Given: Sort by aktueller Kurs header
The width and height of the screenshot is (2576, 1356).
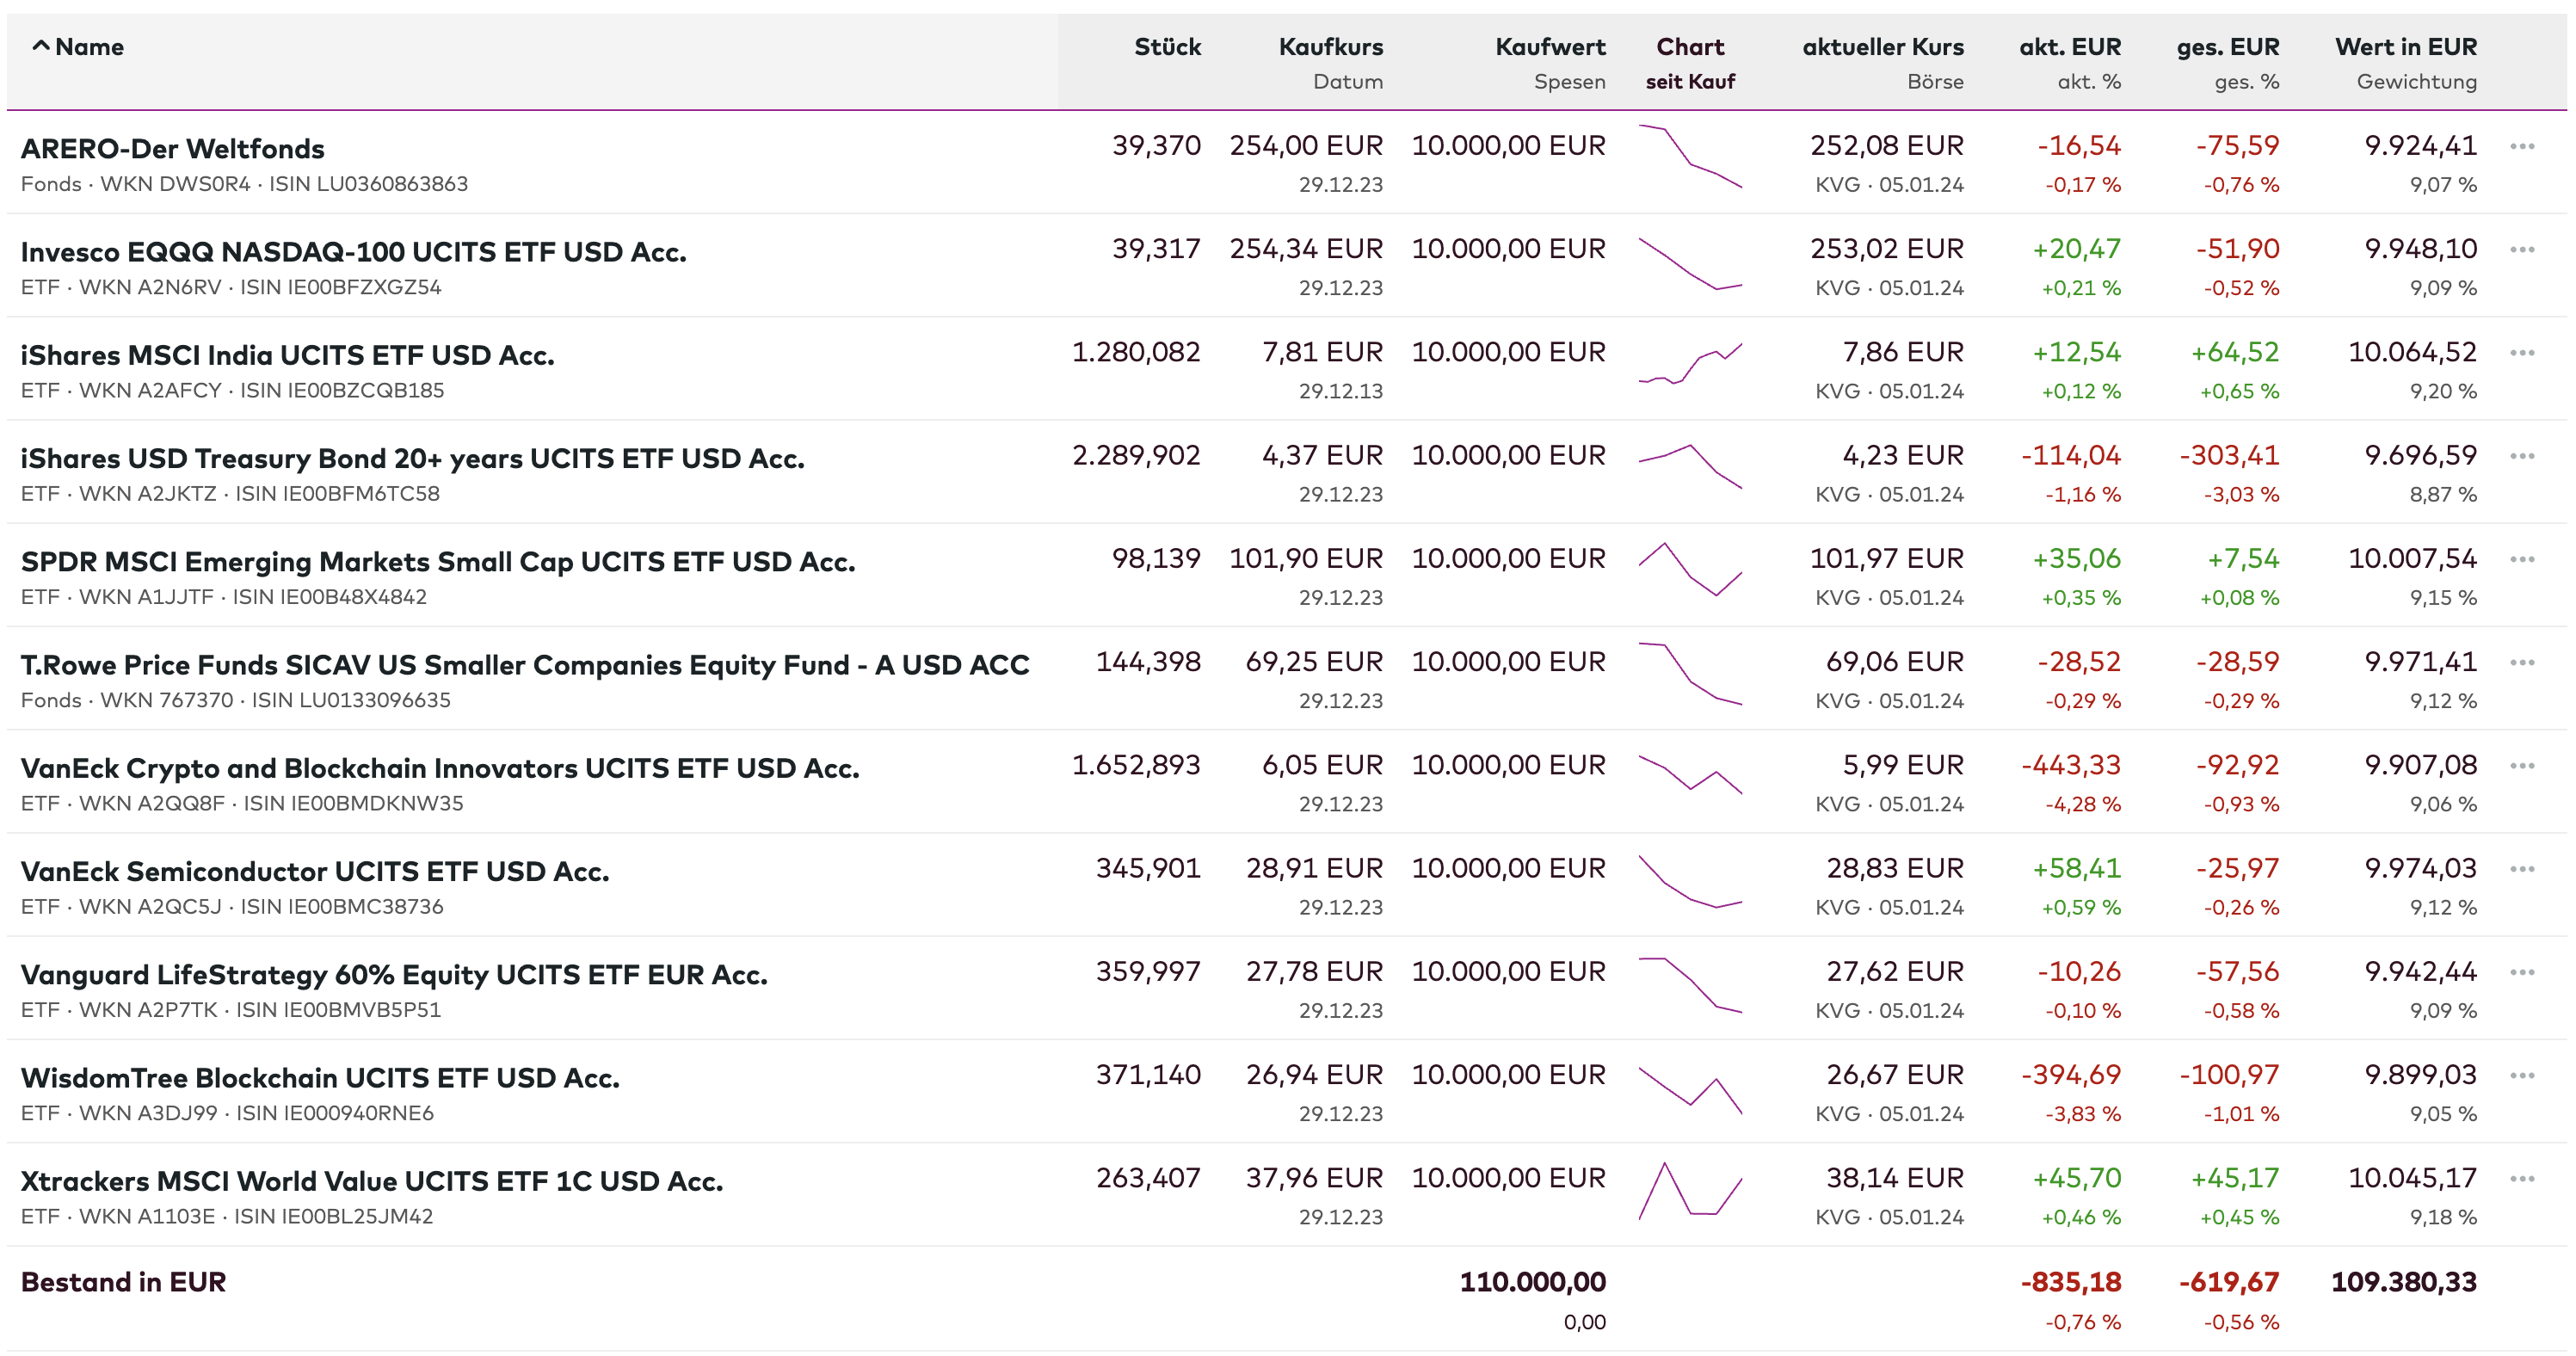Looking at the screenshot, I should pos(1882,47).
